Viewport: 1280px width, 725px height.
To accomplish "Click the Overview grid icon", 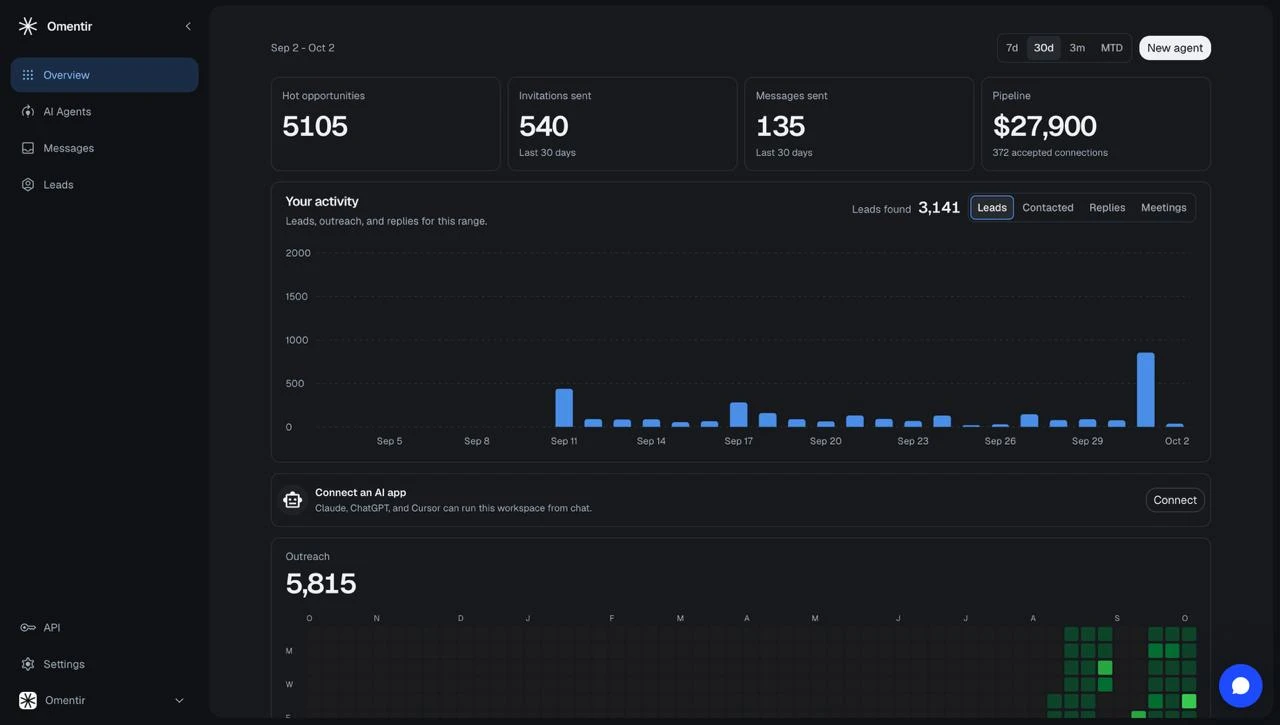I will [x=28, y=75].
